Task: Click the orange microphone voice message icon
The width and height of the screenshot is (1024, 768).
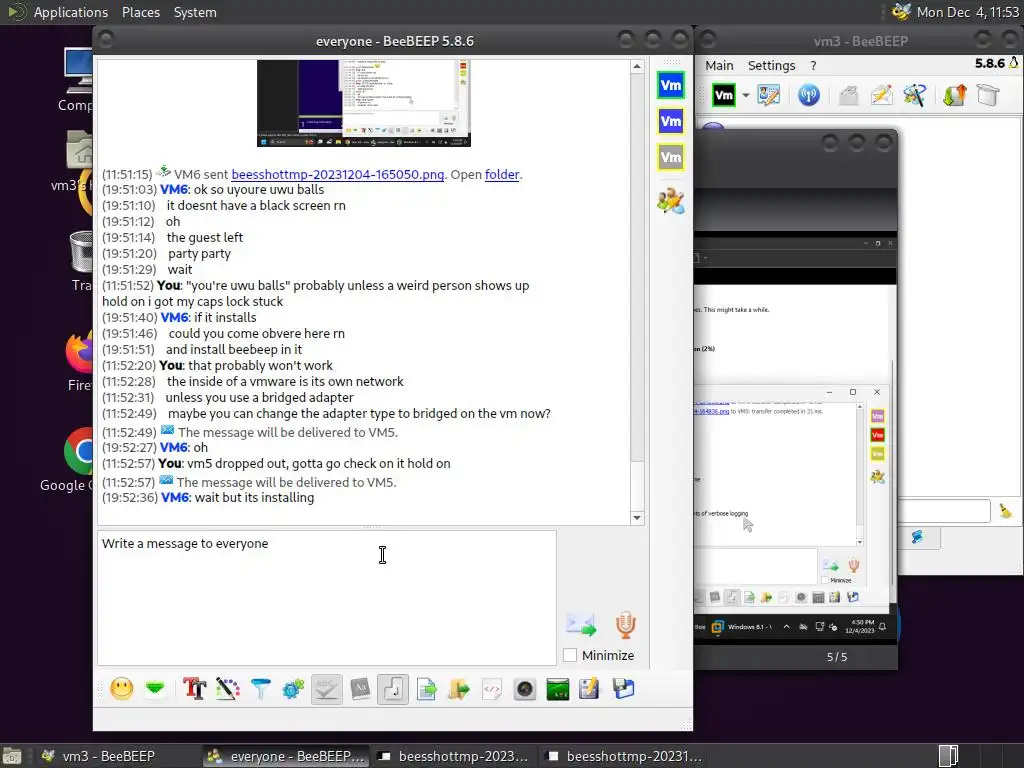Action: point(626,624)
